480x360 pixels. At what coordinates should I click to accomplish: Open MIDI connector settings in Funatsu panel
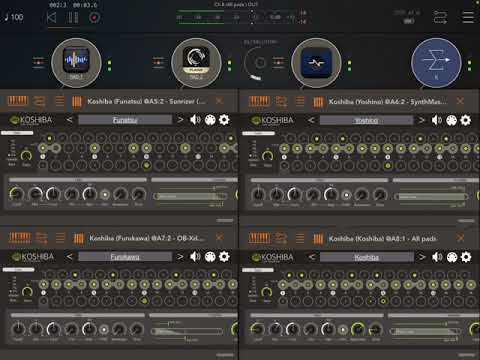click(x=210, y=120)
